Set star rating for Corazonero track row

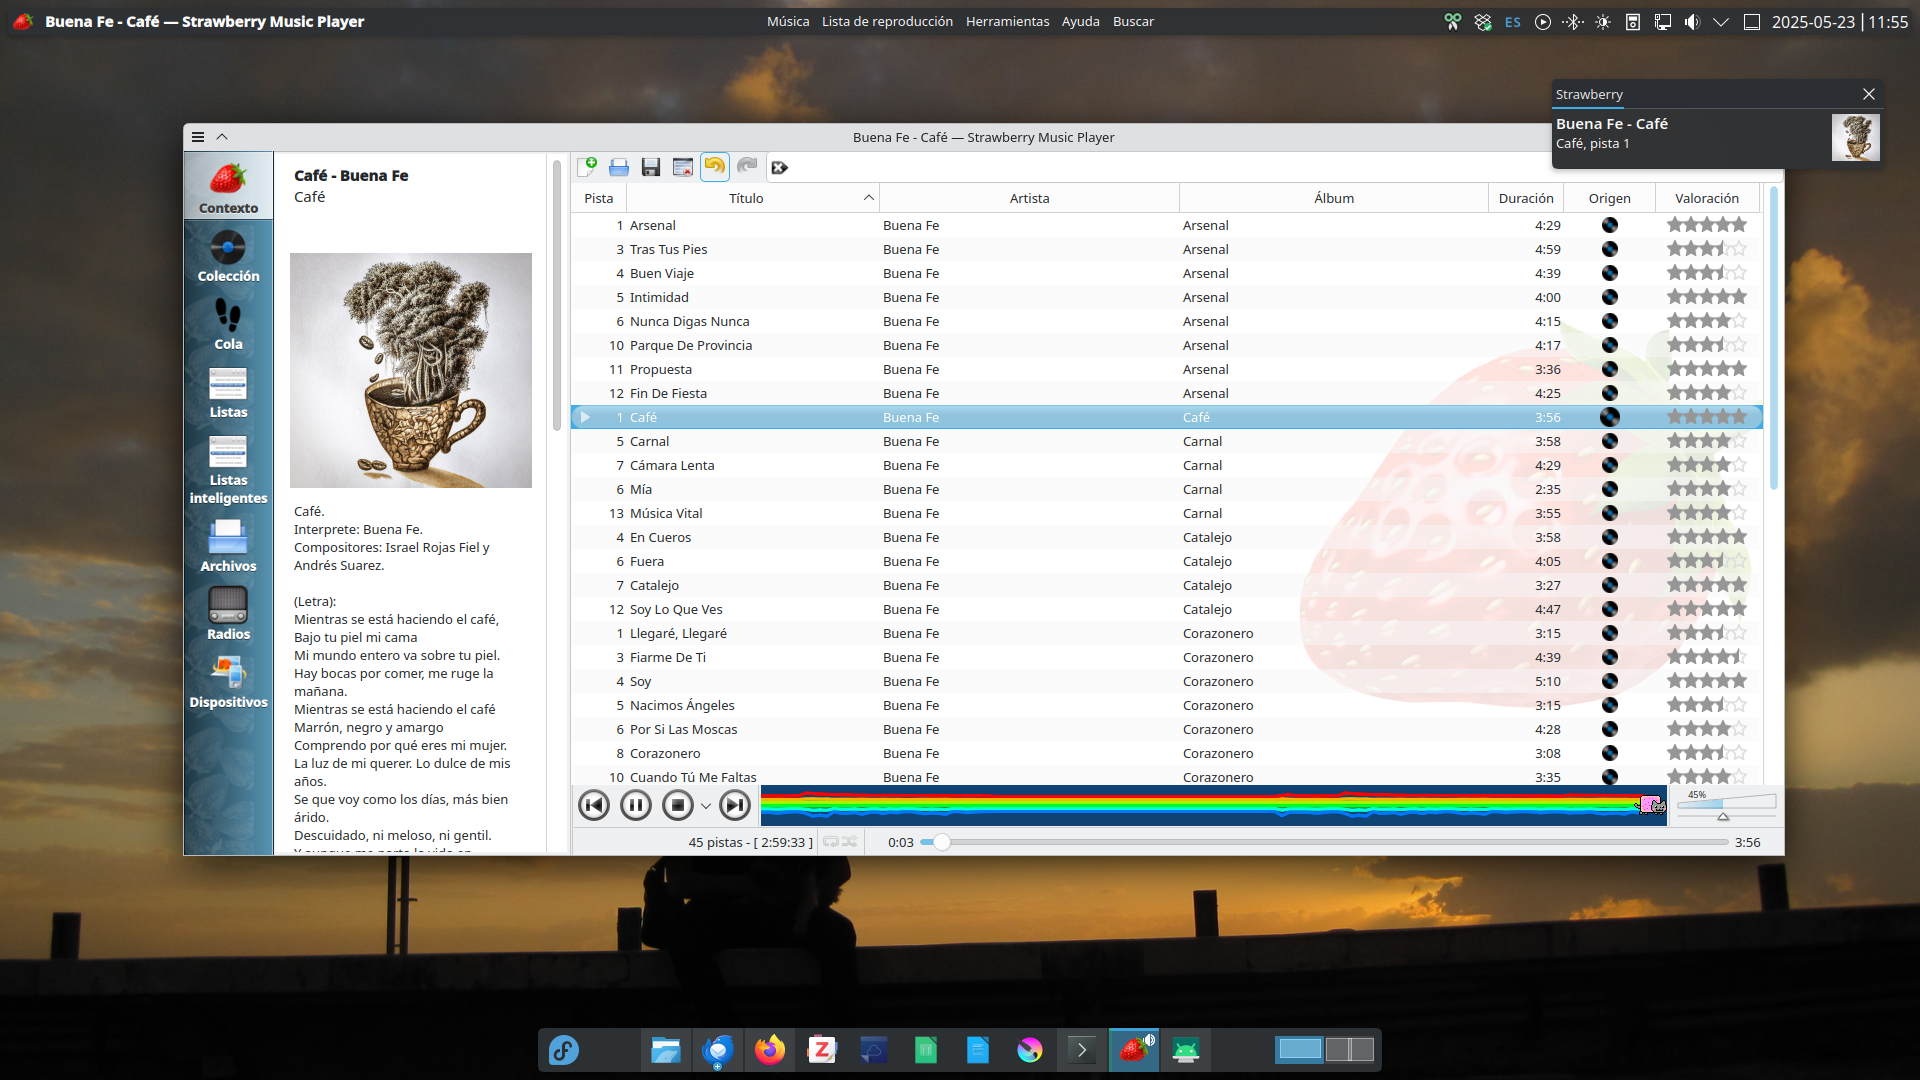click(x=1706, y=753)
